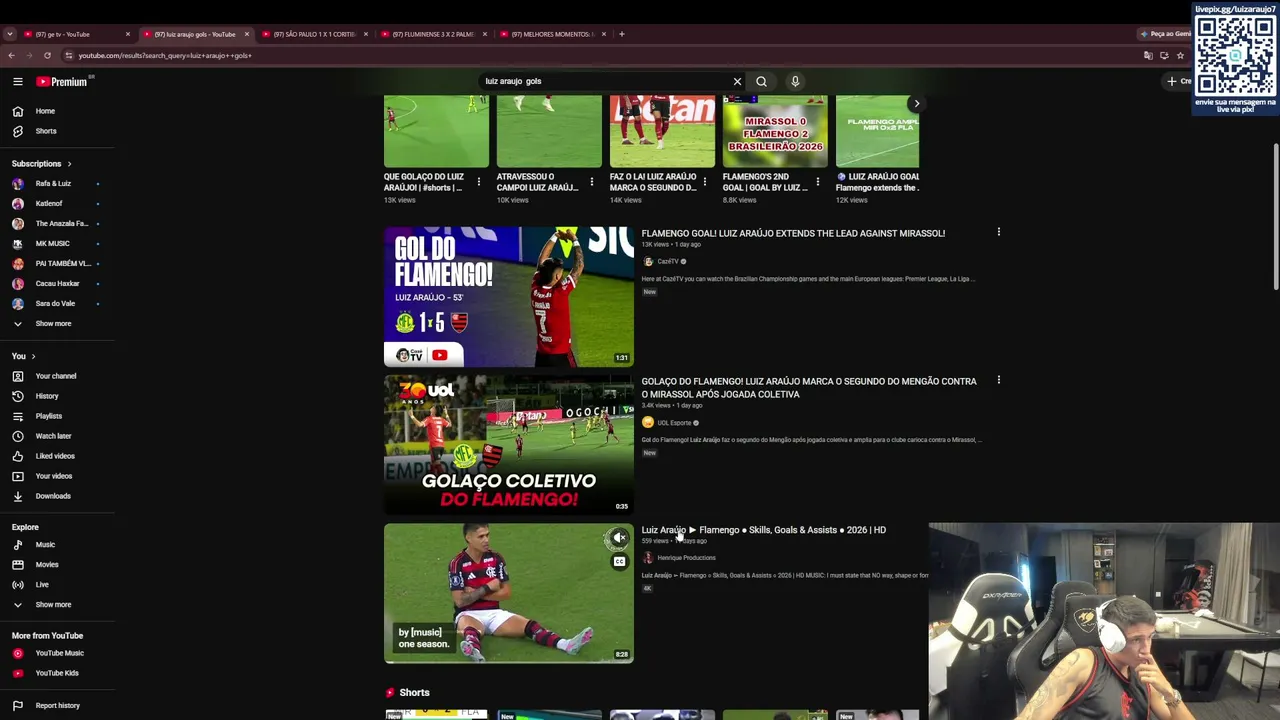Screen dimensions: 1280x720
Task: Open Luiz Araújo Skills, Goals & Assists title
Action: coord(764,530)
